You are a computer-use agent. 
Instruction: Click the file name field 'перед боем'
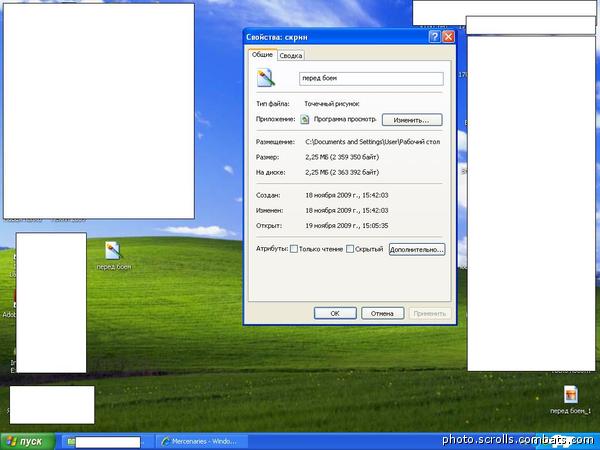click(x=371, y=78)
